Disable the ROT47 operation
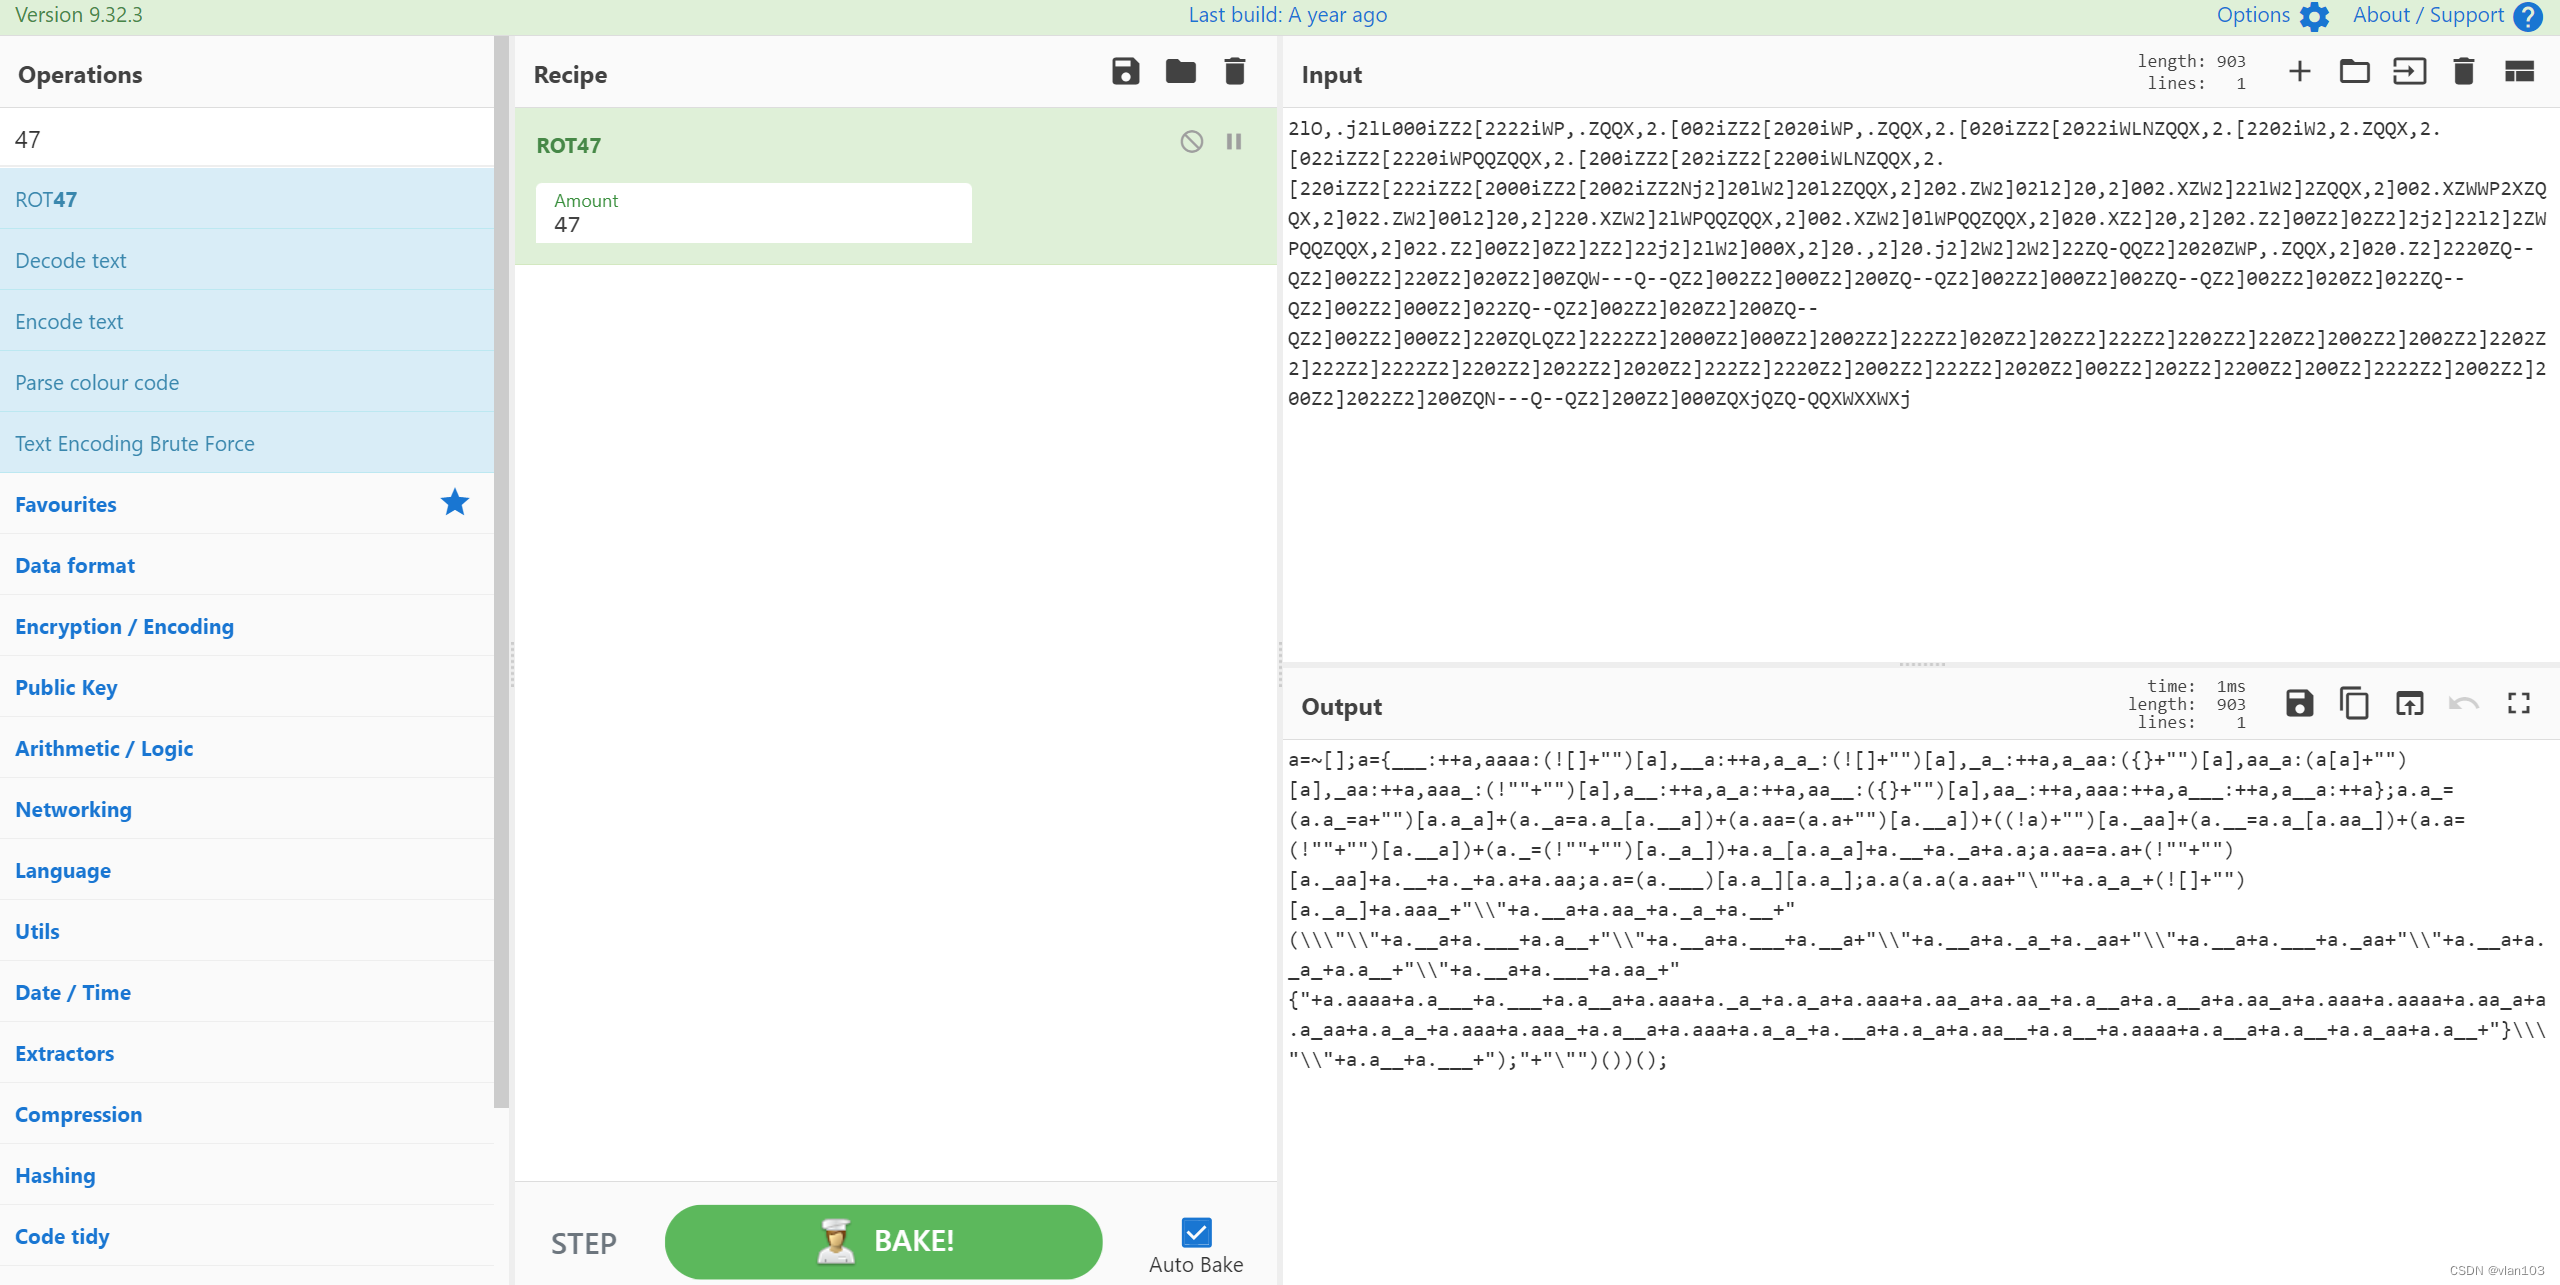This screenshot has width=2560, height=1285. point(1191,141)
